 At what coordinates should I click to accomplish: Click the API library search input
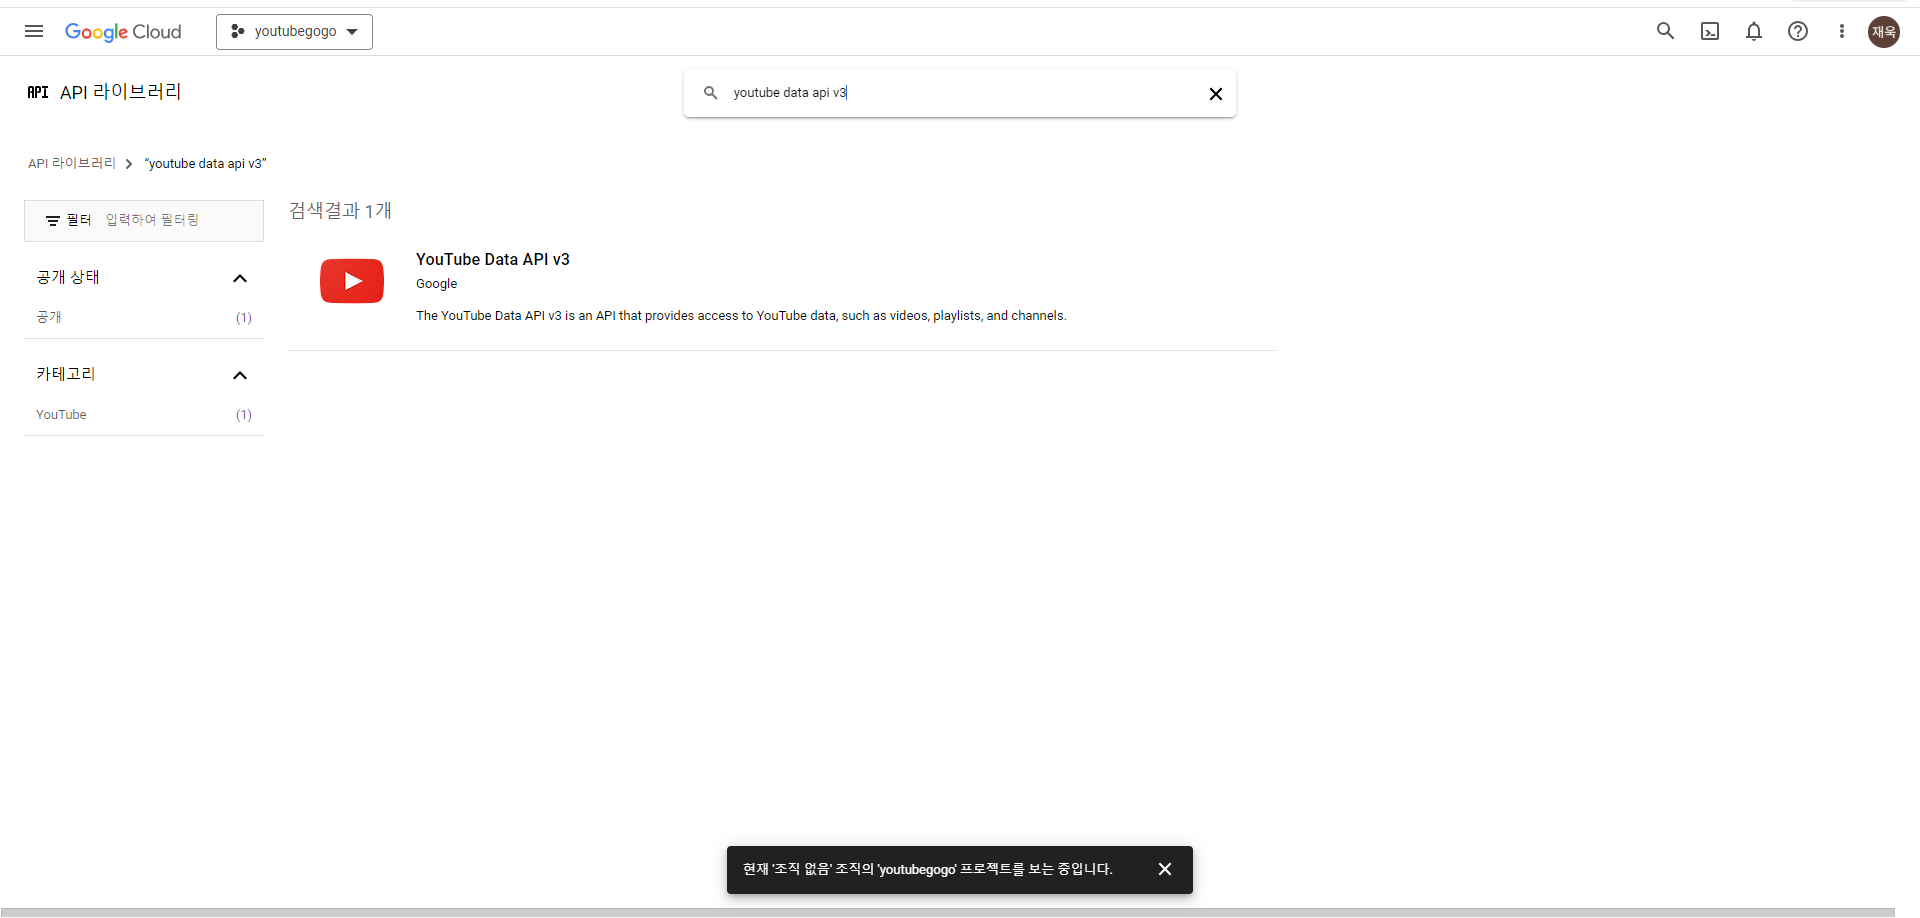pyautogui.click(x=960, y=93)
